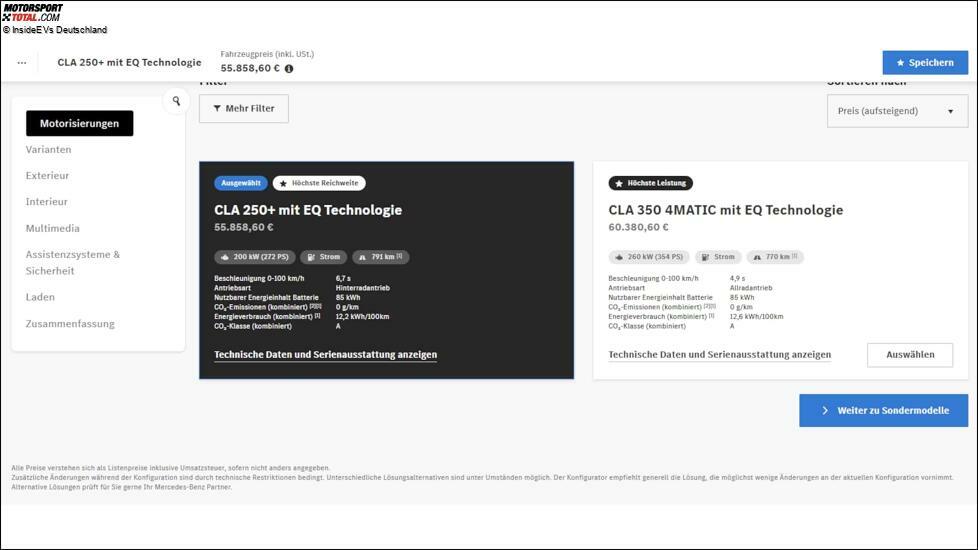978x550 pixels.
Task: Click the Allradantrieb drive type value
Action: (x=751, y=288)
